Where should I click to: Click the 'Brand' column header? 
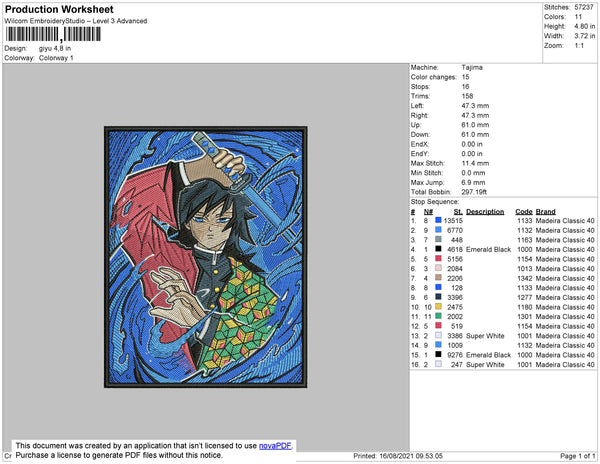(545, 212)
